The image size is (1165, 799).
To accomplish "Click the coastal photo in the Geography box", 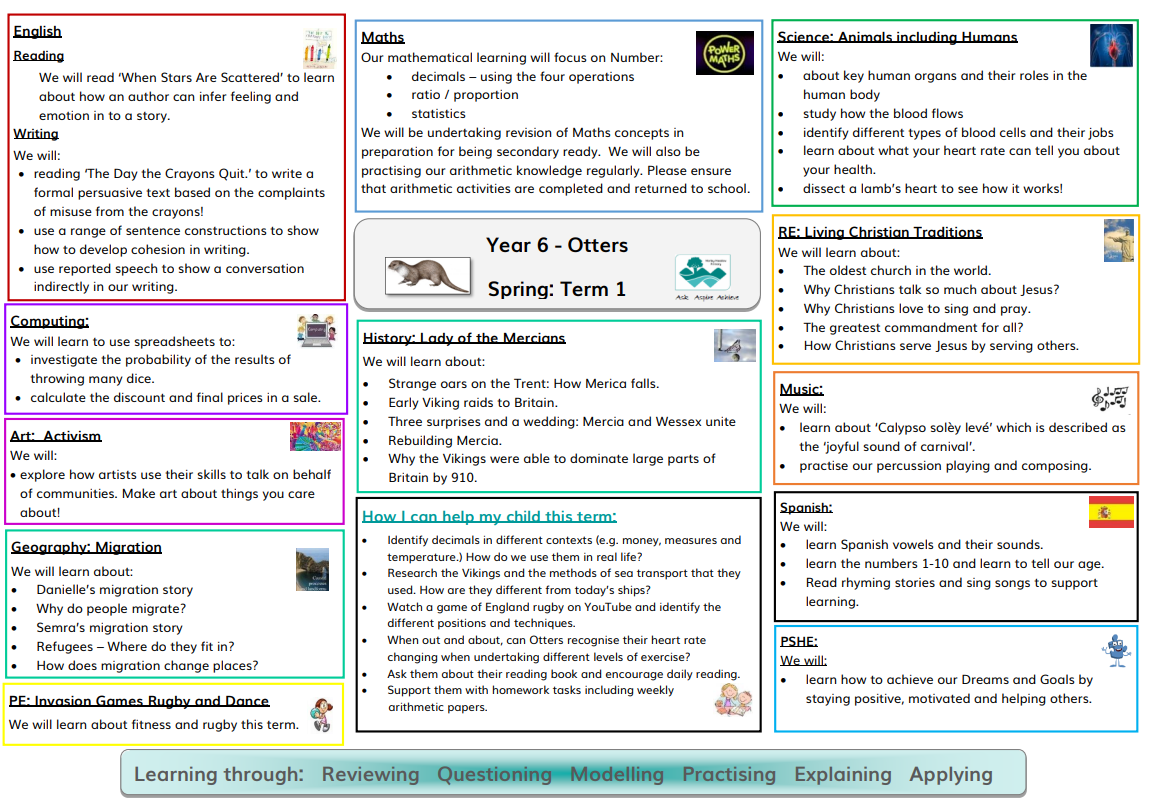I will coord(311,570).
